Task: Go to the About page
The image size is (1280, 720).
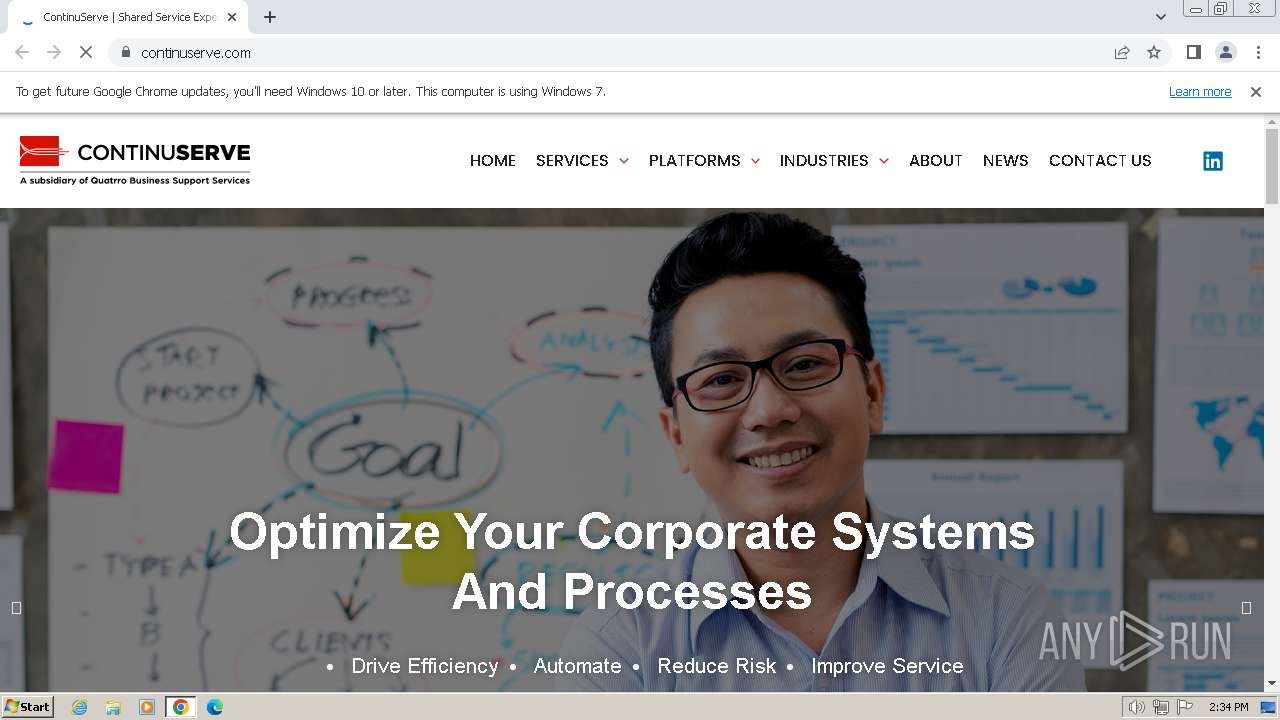Action: 936,161
